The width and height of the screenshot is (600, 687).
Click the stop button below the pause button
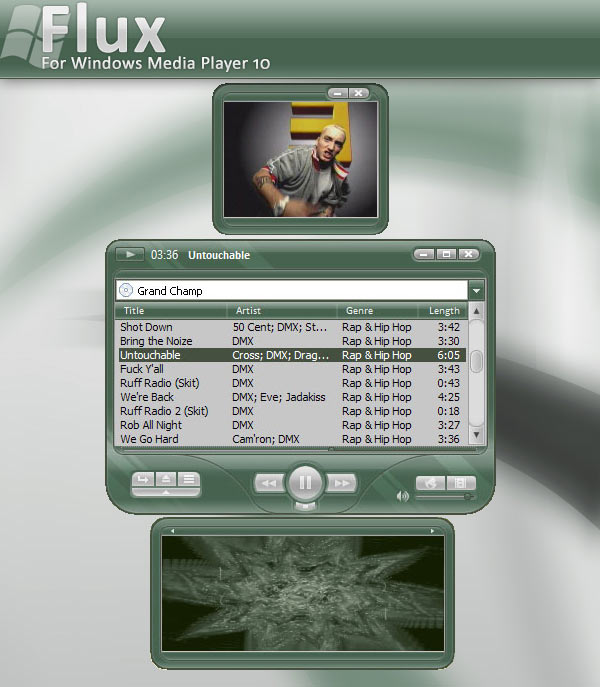[305, 506]
